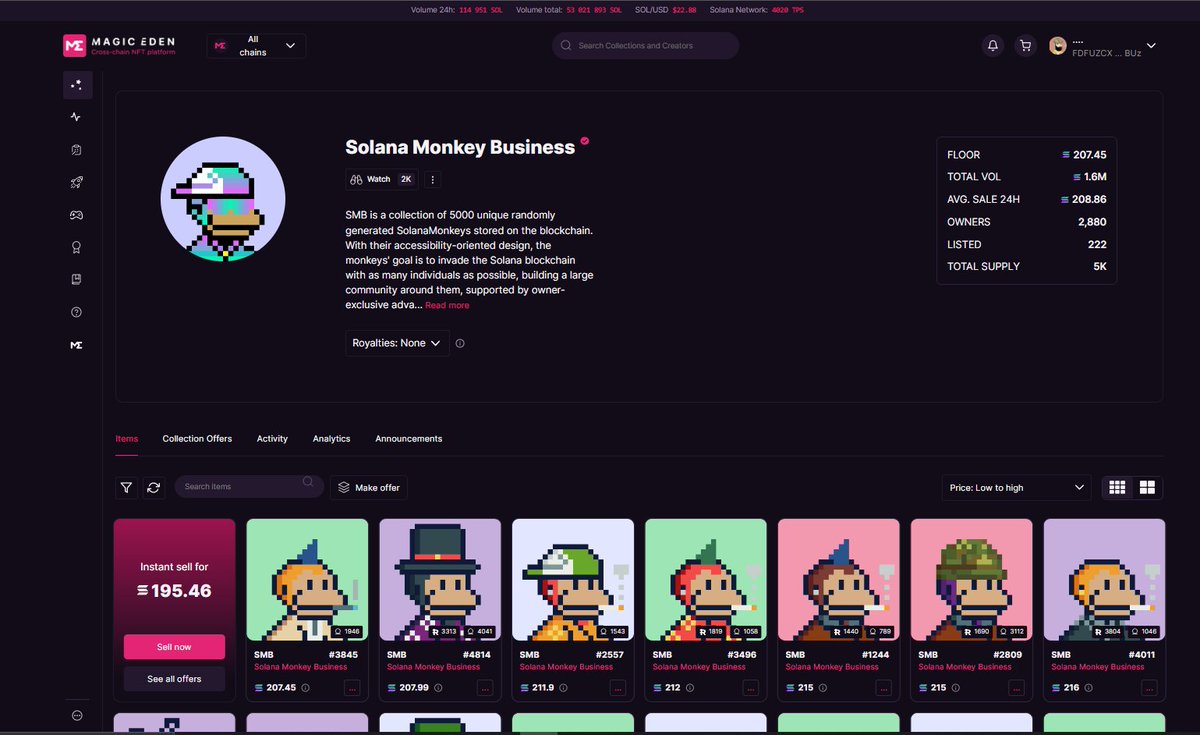
Task: Click See all offers button
Action: point(174,679)
